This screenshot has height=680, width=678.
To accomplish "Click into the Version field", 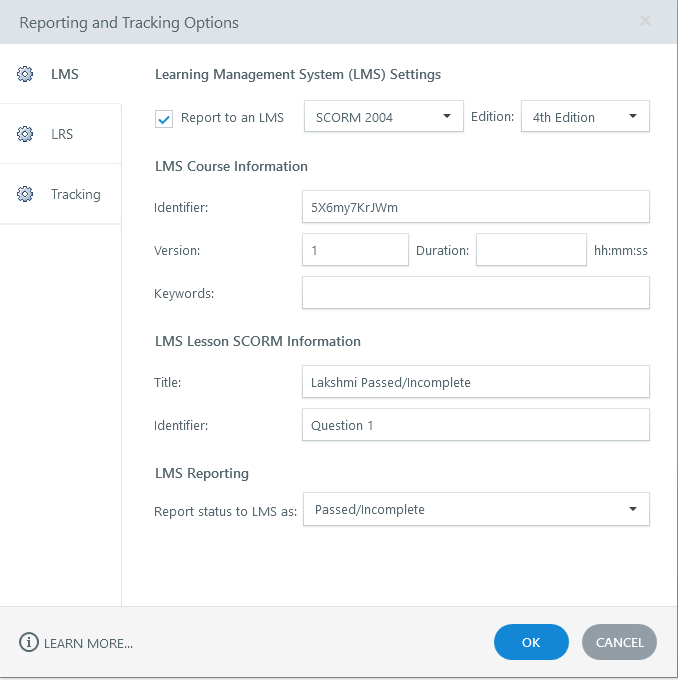I will click(x=354, y=250).
